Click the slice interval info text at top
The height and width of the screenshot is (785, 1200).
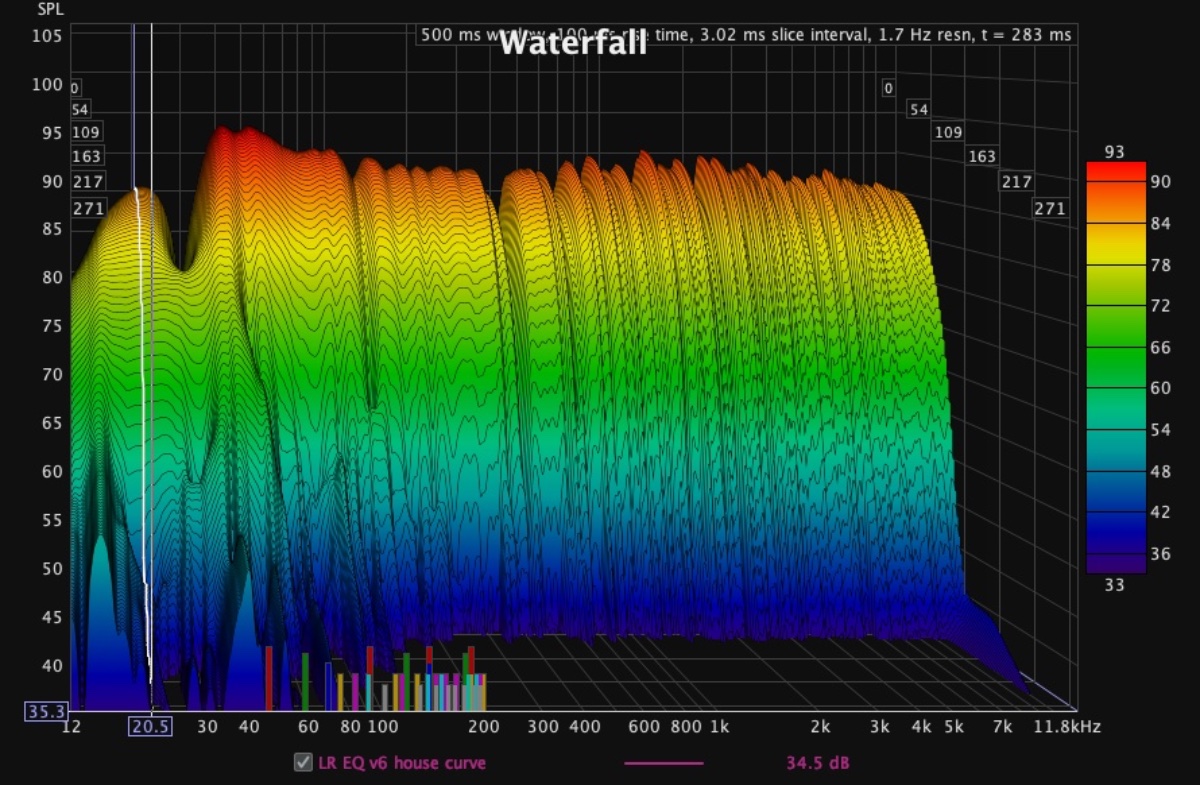800,35
